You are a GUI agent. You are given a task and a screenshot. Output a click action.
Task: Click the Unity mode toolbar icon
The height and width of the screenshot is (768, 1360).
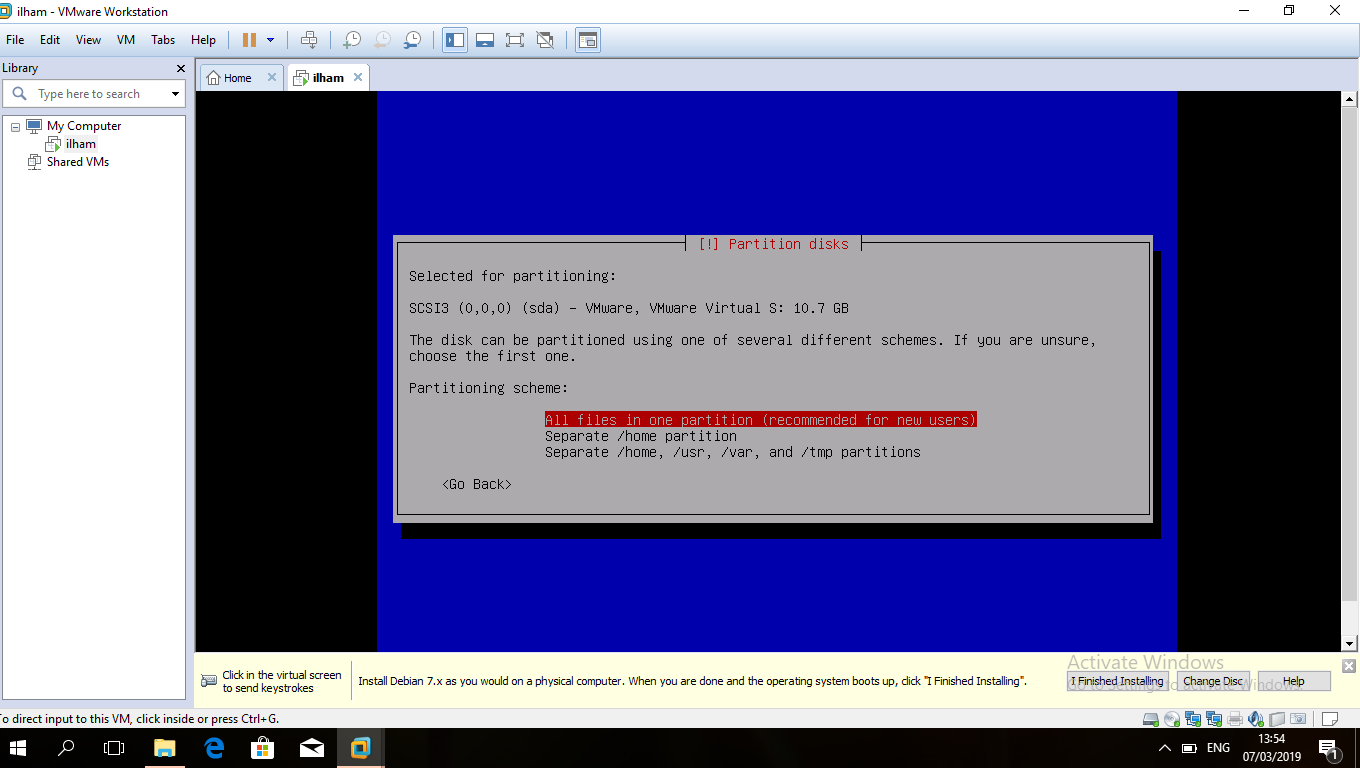point(545,40)
